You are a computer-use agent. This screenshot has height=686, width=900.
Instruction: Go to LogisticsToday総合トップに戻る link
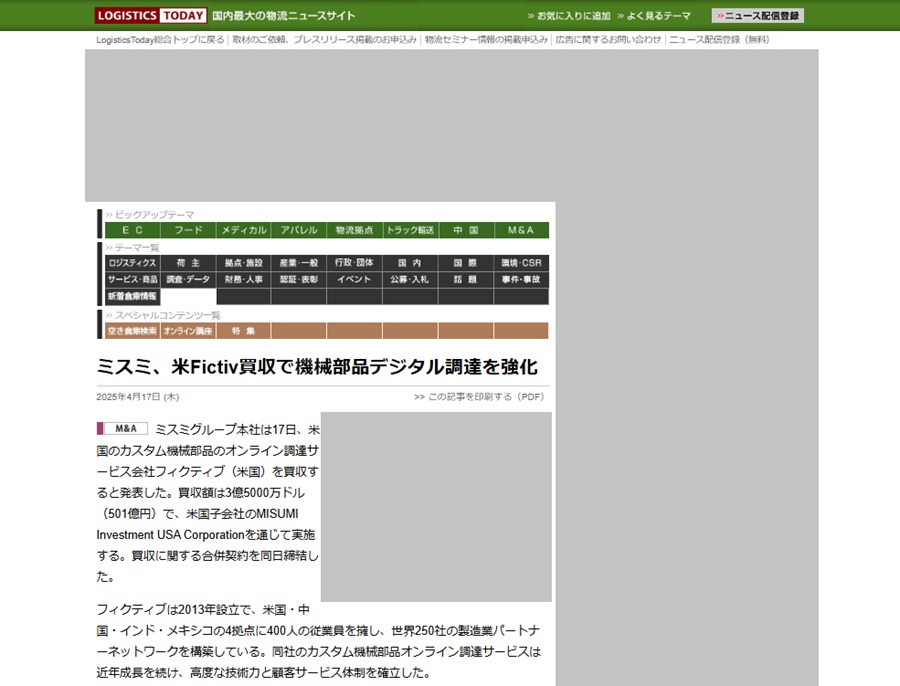click(x=160, y=40)
